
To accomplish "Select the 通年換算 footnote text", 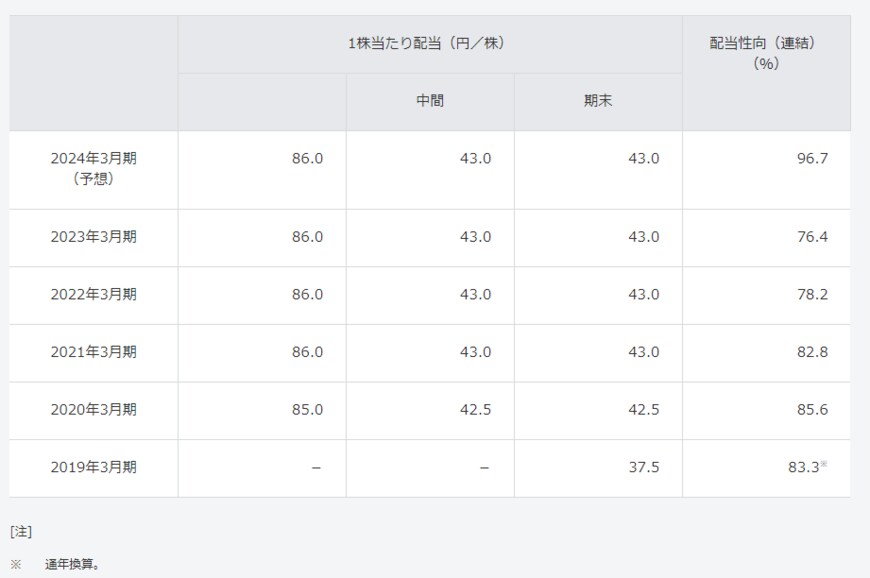I will pyautogui.click(x=72, y=564).
